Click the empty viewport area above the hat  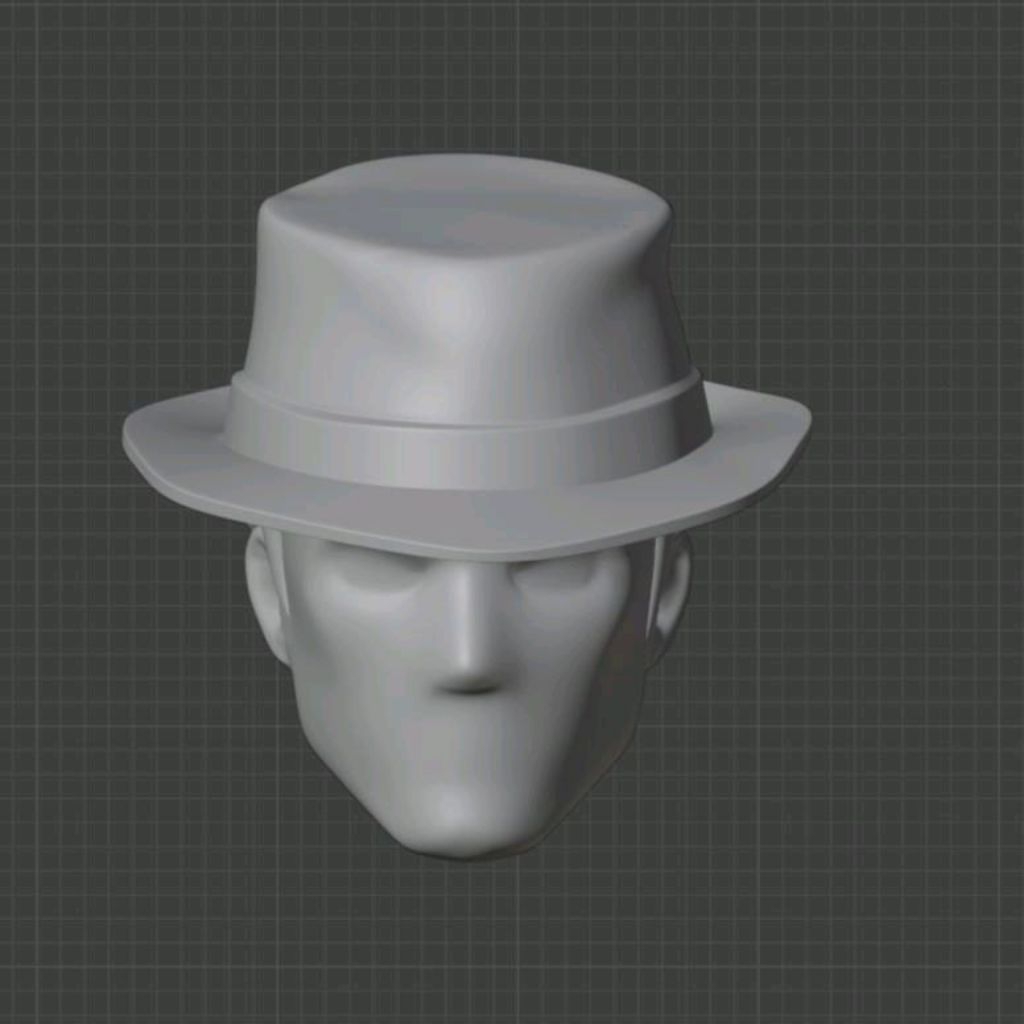pyautogui.click(x=500, y=80)
